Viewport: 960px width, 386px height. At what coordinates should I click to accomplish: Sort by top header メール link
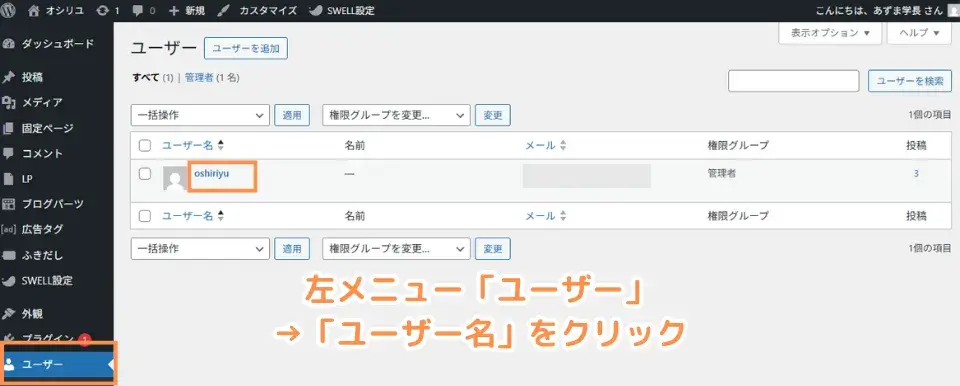point(541,146)
